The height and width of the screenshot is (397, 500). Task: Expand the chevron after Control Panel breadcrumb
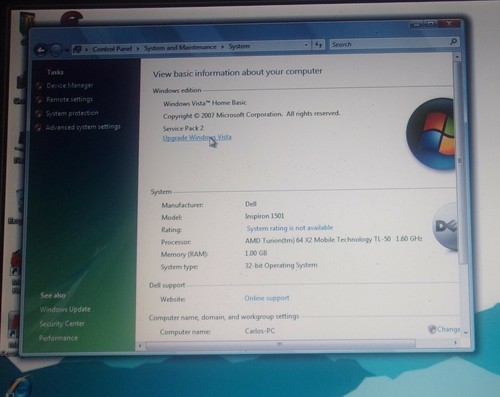138,49
